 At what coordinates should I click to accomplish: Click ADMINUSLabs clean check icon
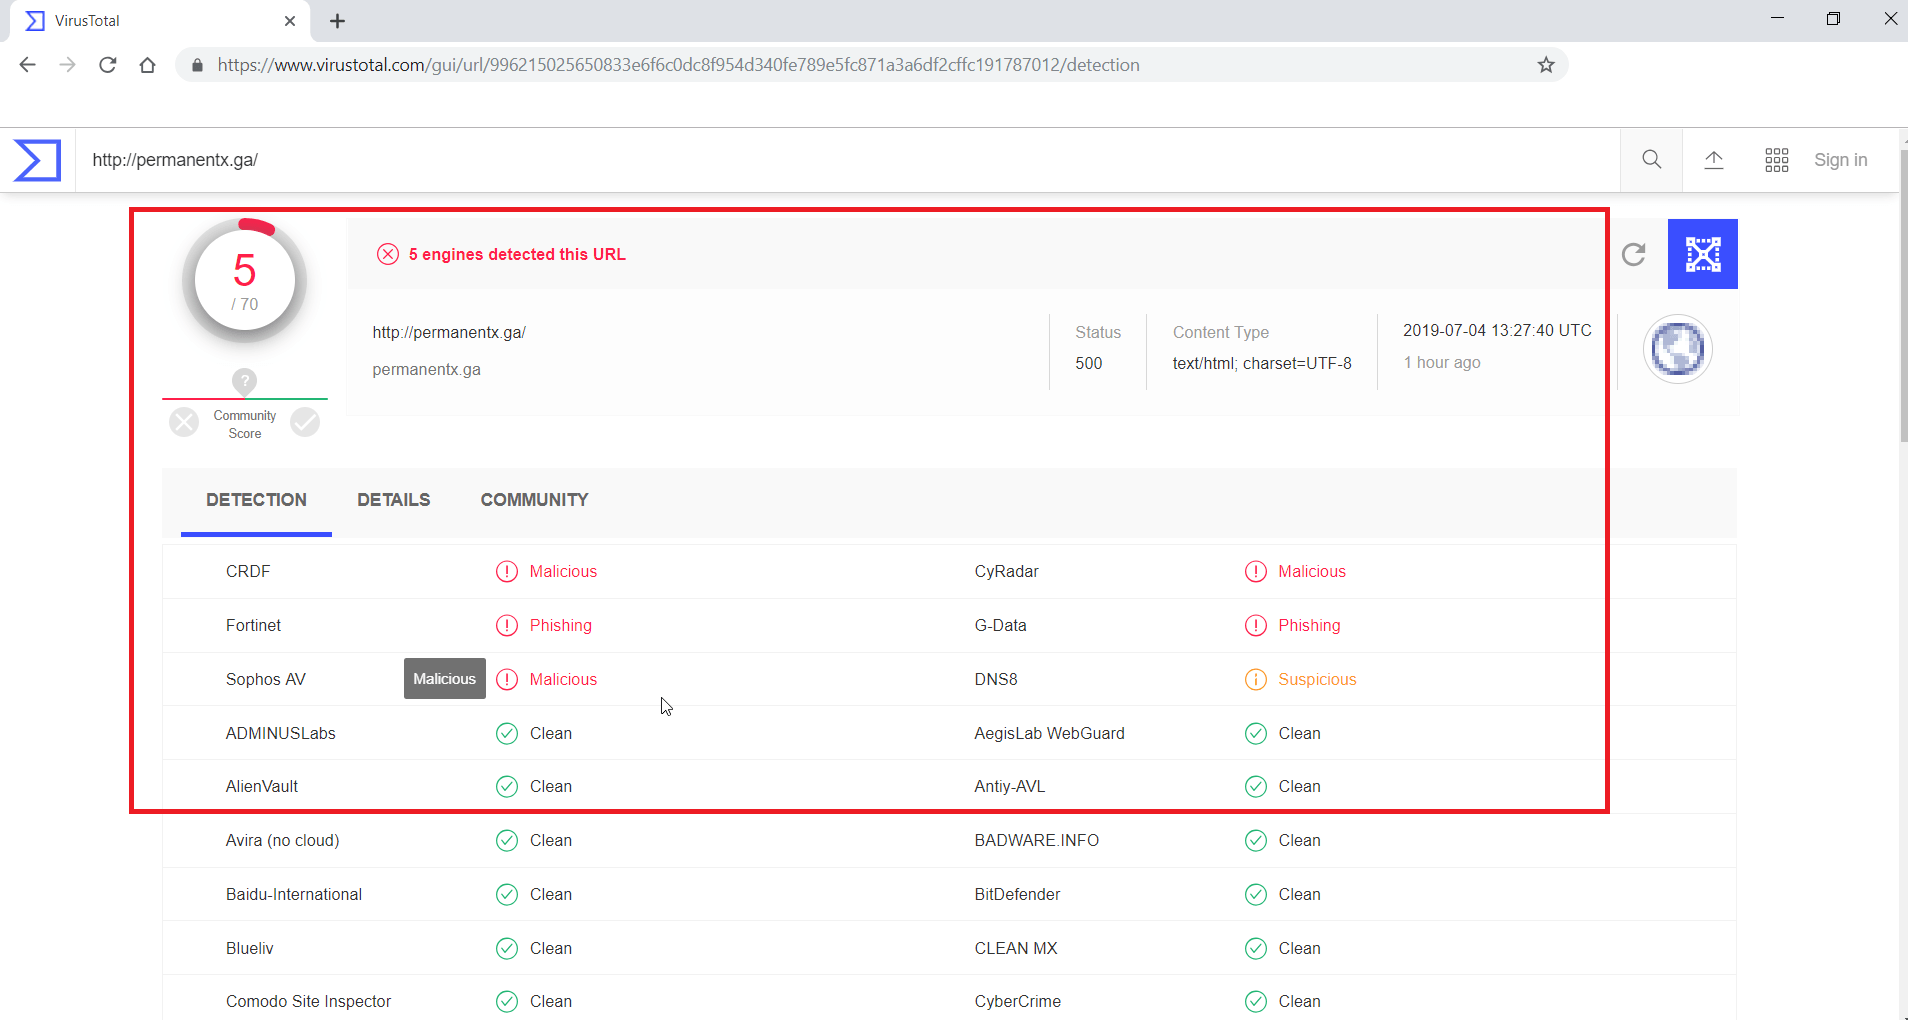[x=507, y=733]
